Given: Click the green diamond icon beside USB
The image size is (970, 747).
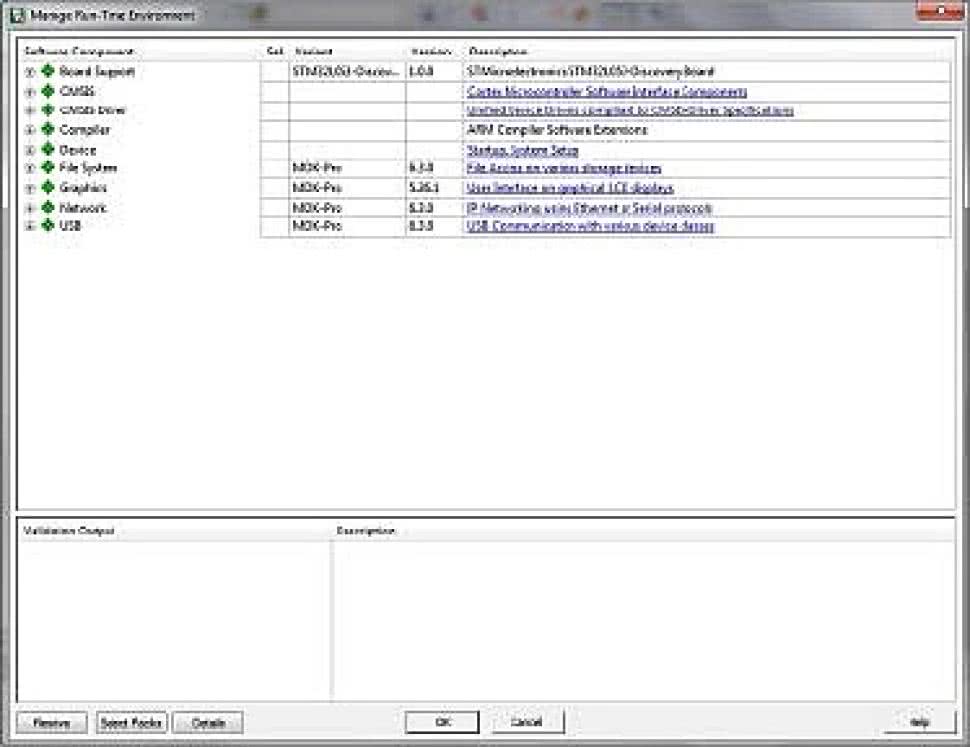Looking at the screenshot, I should point(47,226).
